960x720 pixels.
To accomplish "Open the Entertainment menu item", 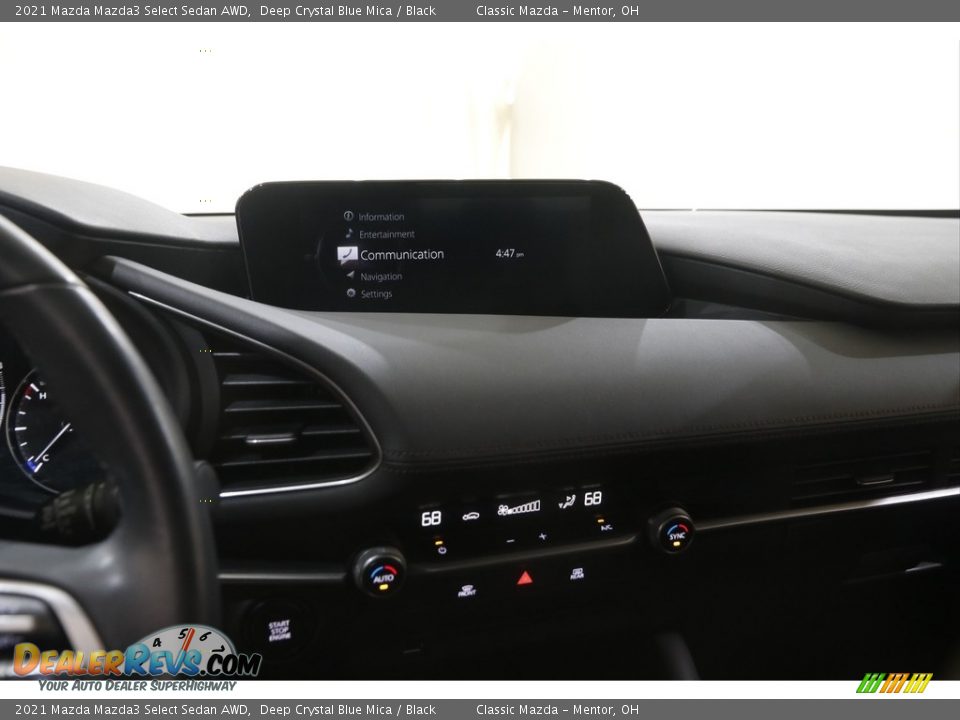I will (386, 234).
